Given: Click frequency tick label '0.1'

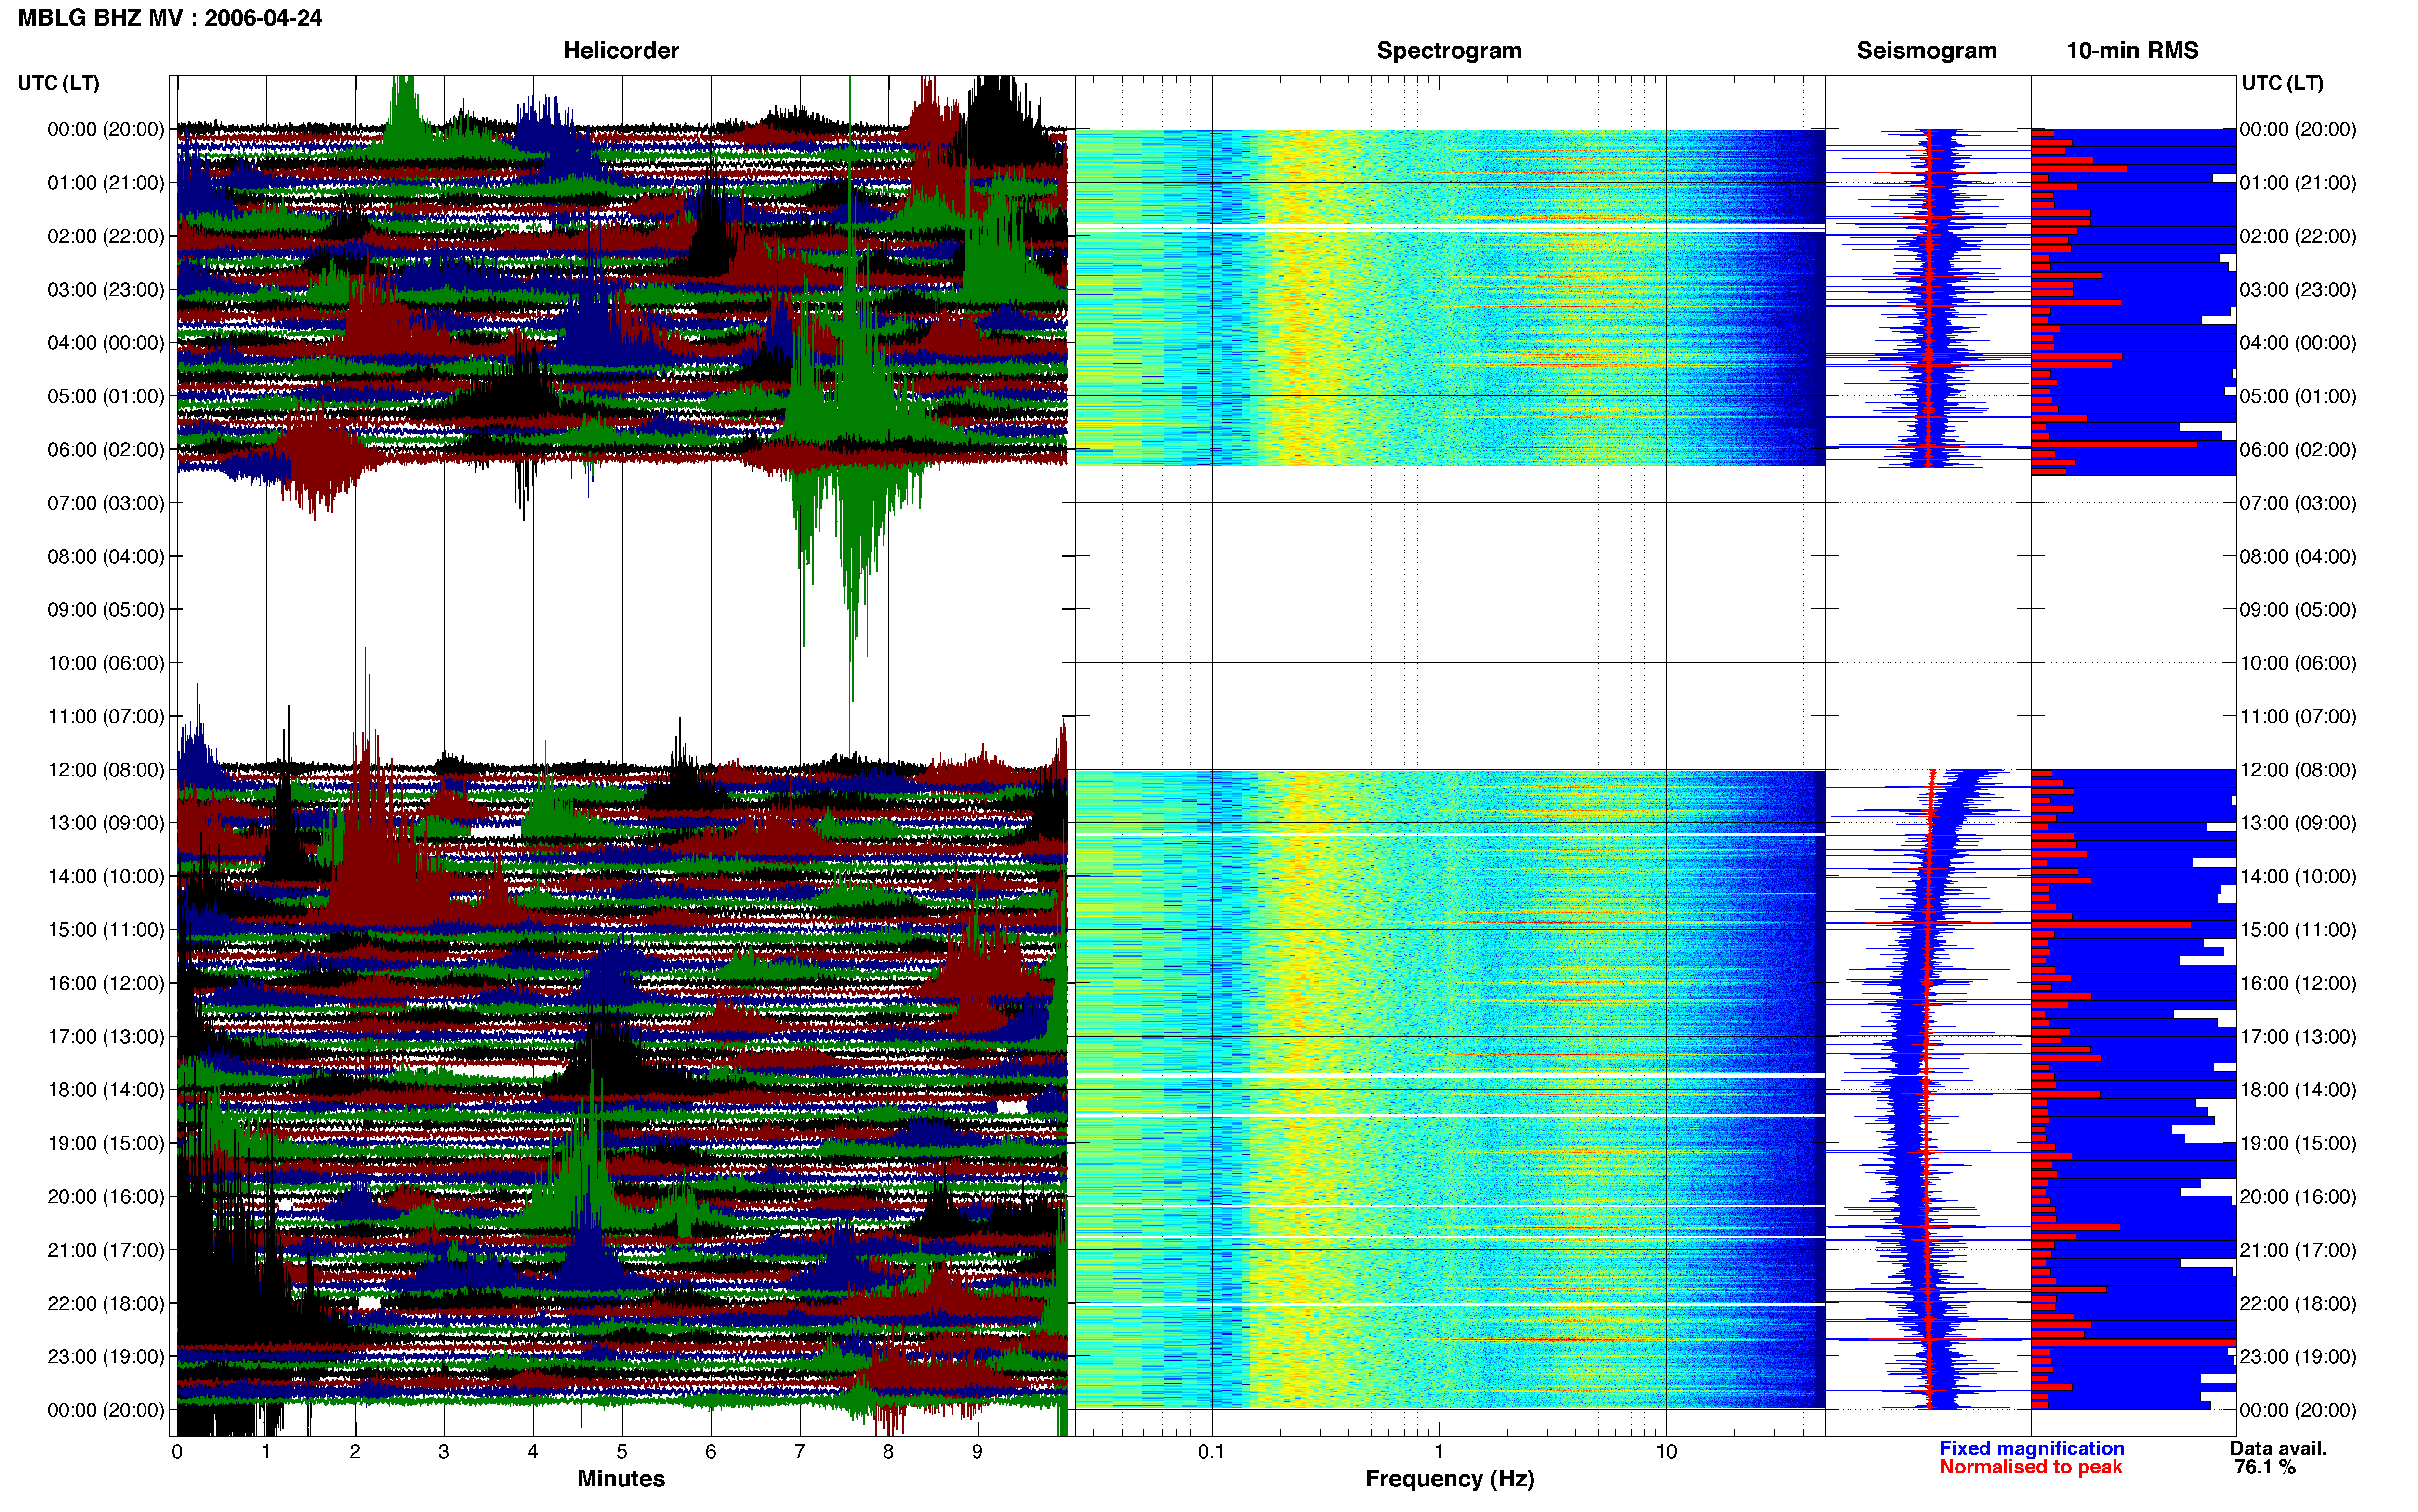Looking at the screenshot, I should (1211, 1451).
